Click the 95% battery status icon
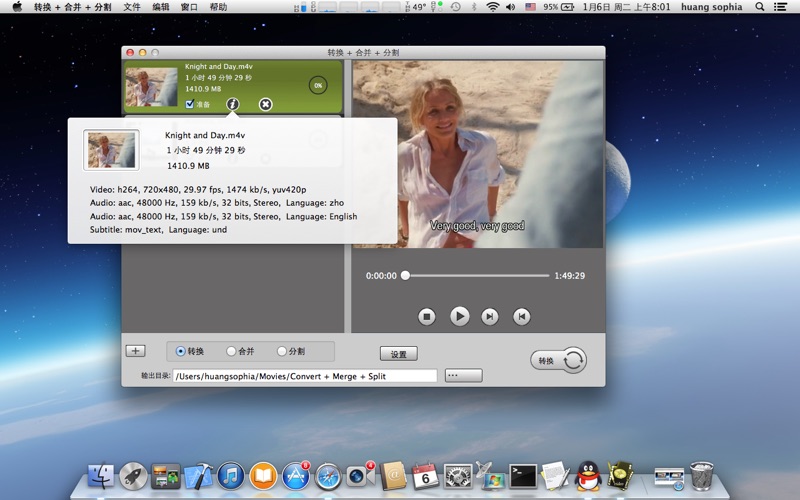The width and height of the screenshot is (800, 500). pos(559,7)
